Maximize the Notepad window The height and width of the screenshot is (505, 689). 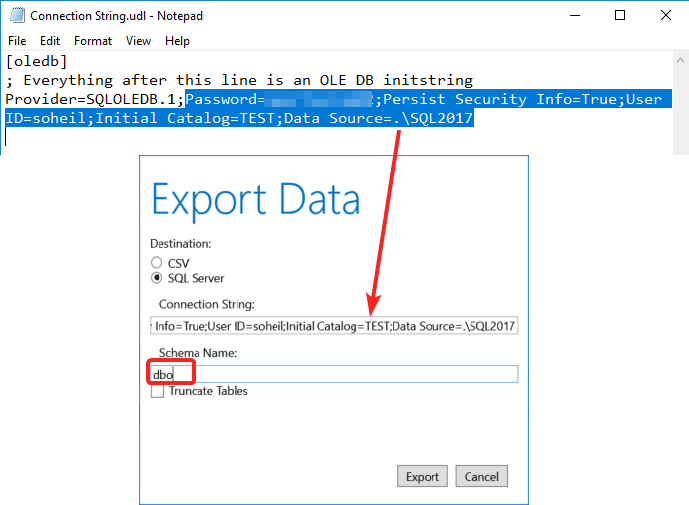[620, 15]
